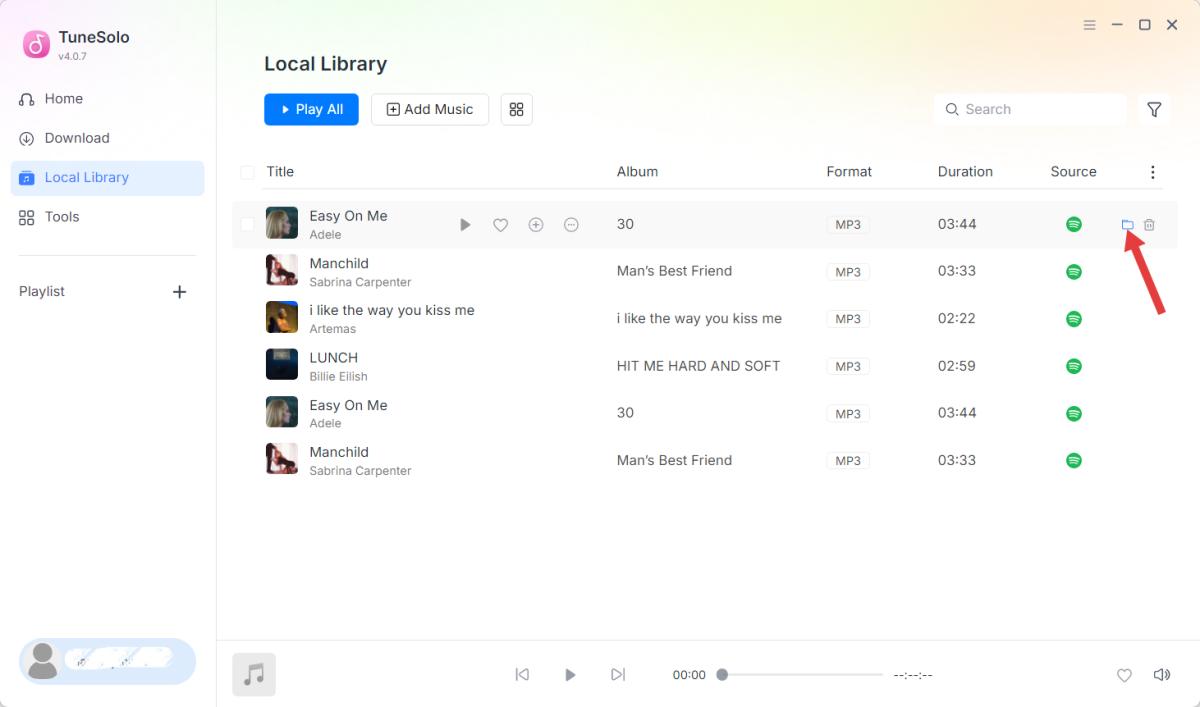Click the Artemas artist name
Image resolution: width=1200 pixels, height=707 pixels.
point(332,329)
